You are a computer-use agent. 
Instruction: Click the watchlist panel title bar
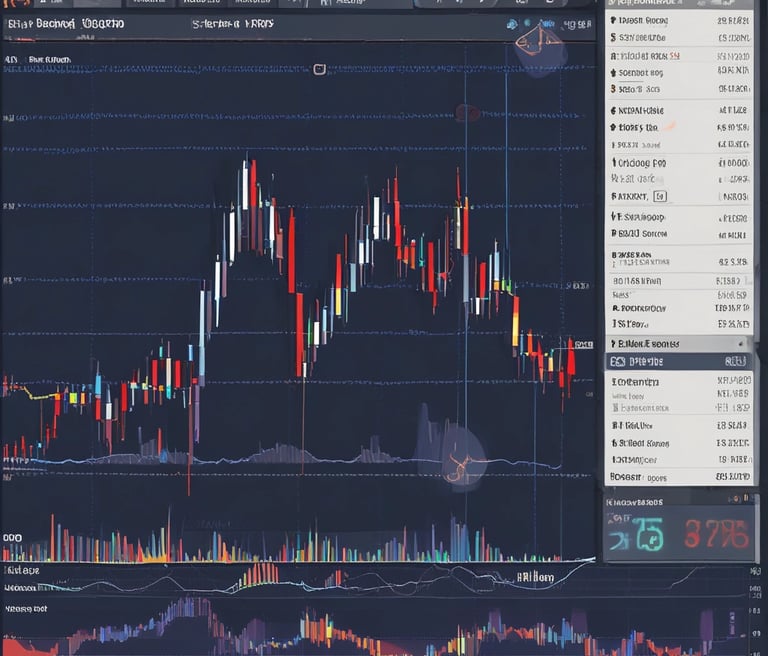tap(679, 3)
